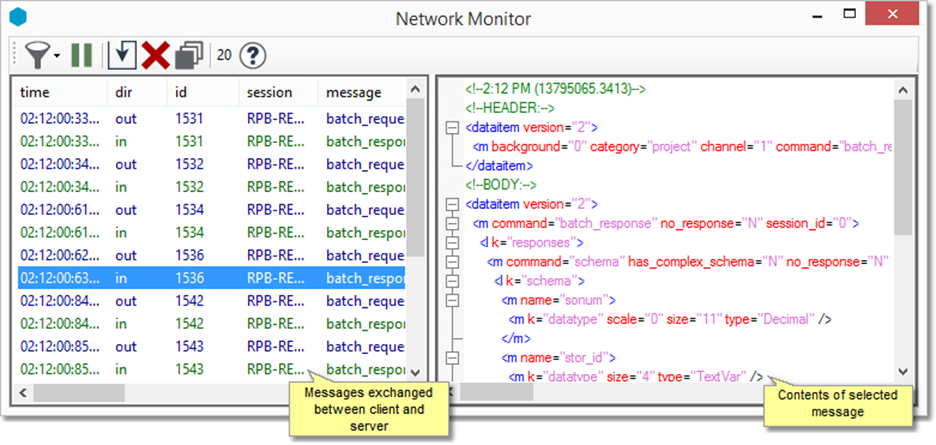The width and height of the screenshot is (936, 445).
Task: Collapse the header dataitem node
Action: [453, 127]
